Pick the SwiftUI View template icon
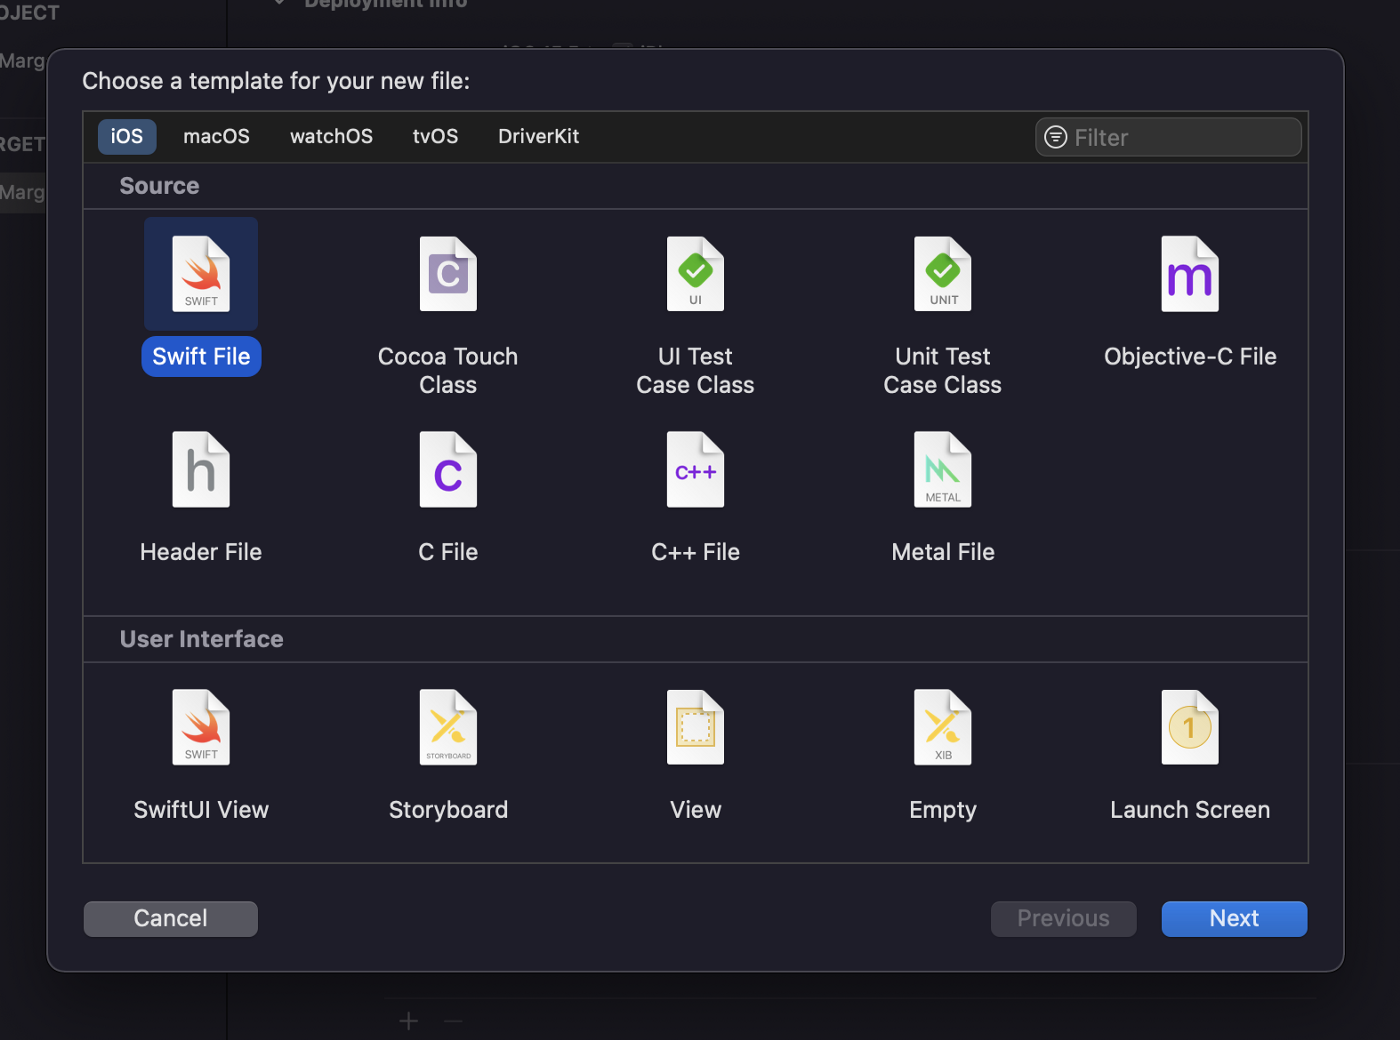Viewport: 1400px width, 1040px height. 201,727
